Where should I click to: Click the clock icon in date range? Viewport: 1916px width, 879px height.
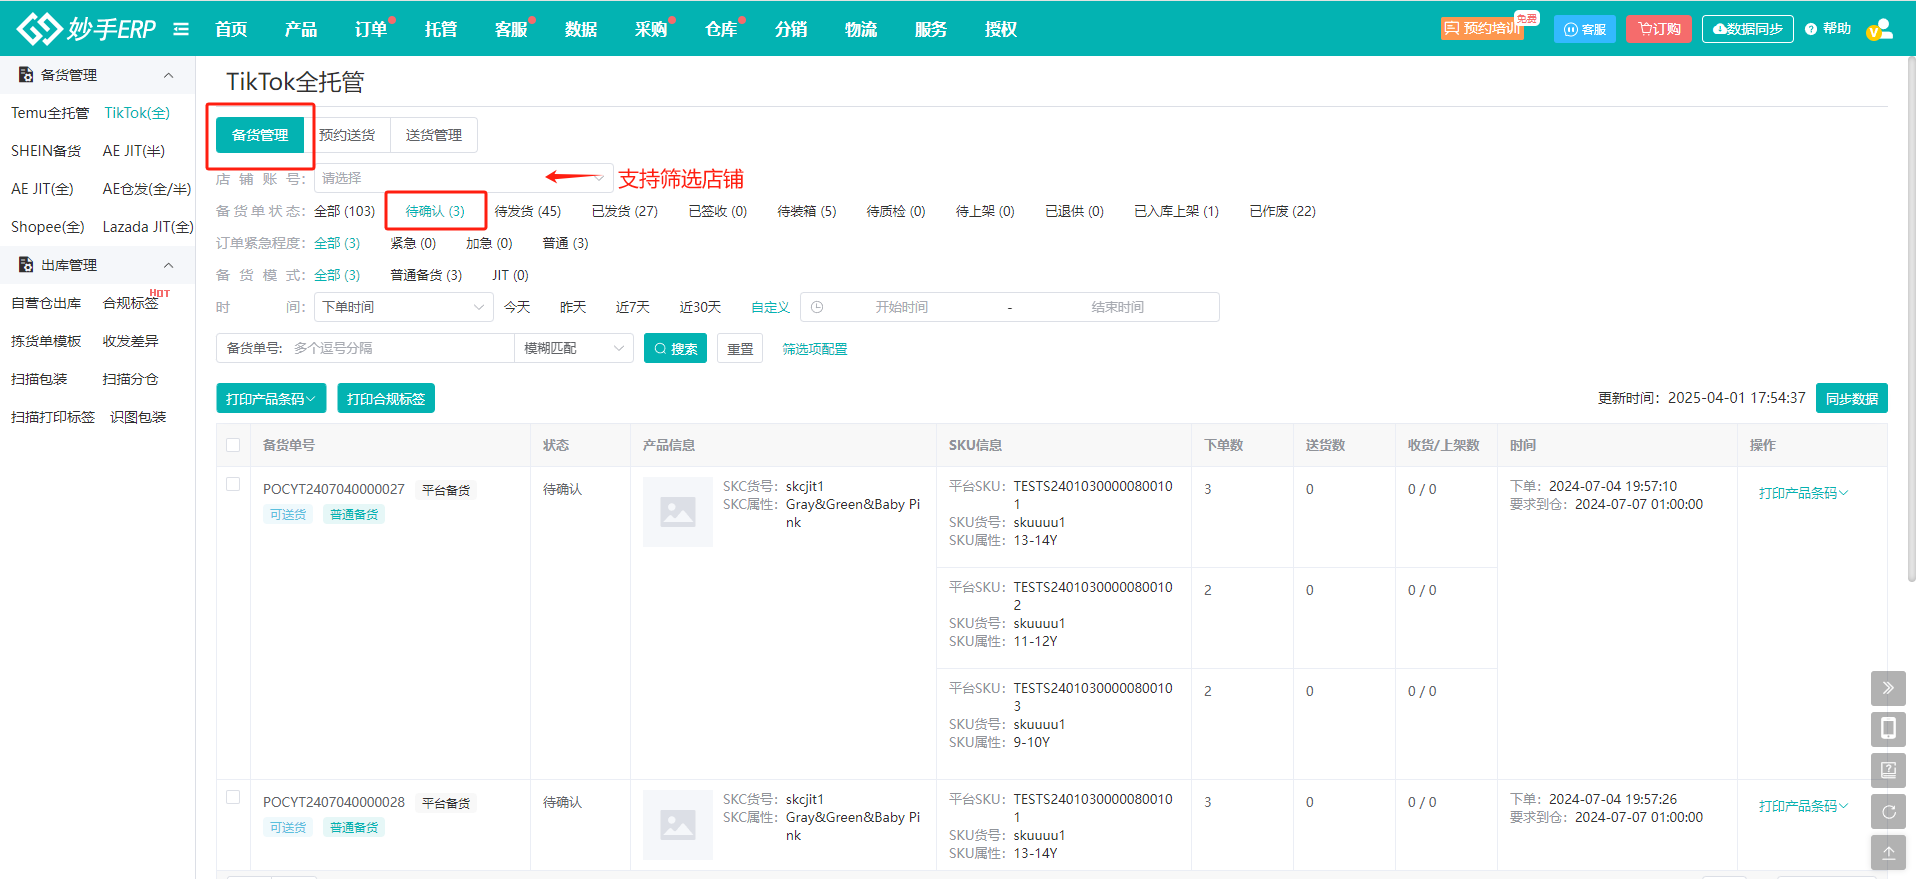[x=817, y=307]
